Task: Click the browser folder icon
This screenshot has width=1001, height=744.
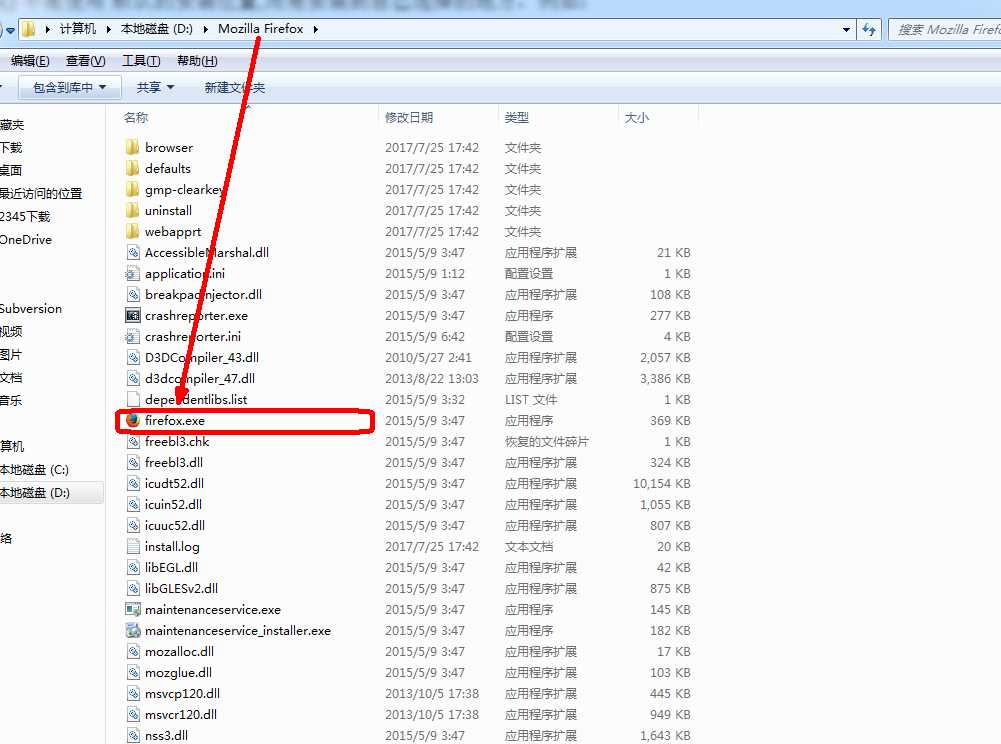Action: (132, 148)
